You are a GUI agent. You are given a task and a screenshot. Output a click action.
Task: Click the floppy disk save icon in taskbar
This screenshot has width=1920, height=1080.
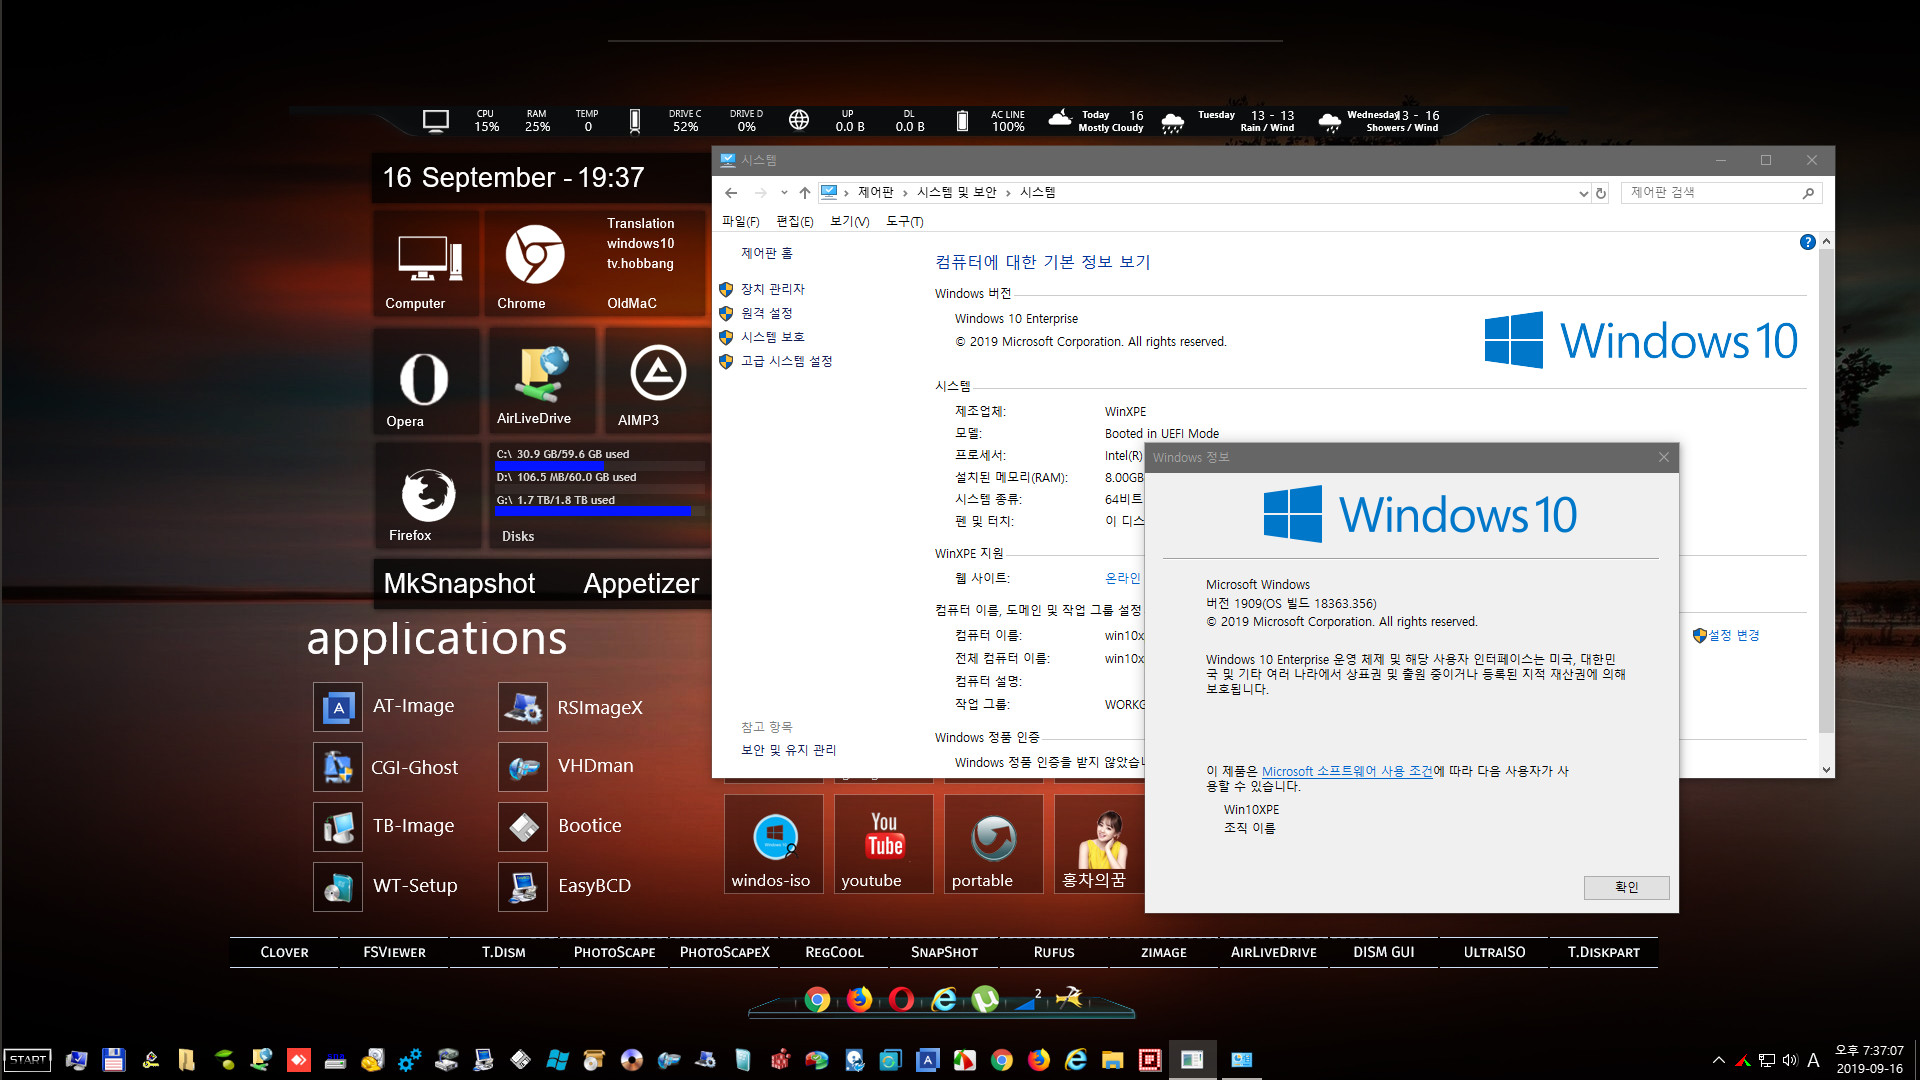113,1060
